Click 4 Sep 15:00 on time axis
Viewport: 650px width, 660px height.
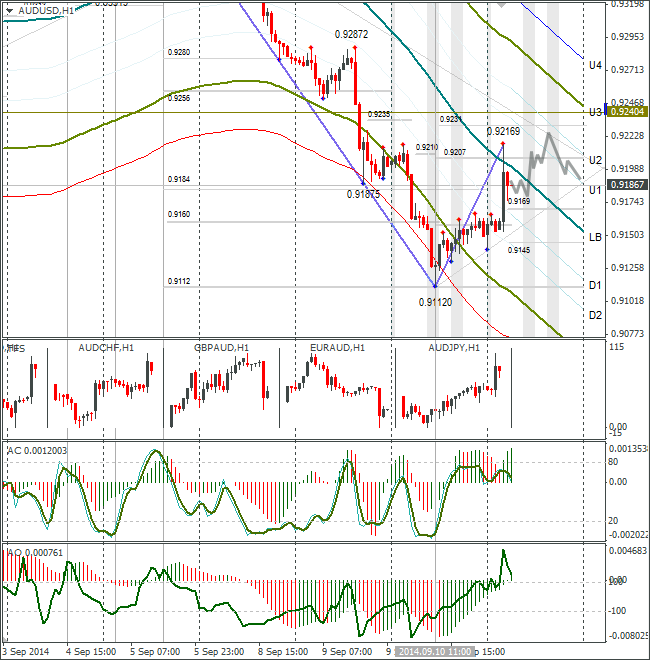(x=91, y=652)
